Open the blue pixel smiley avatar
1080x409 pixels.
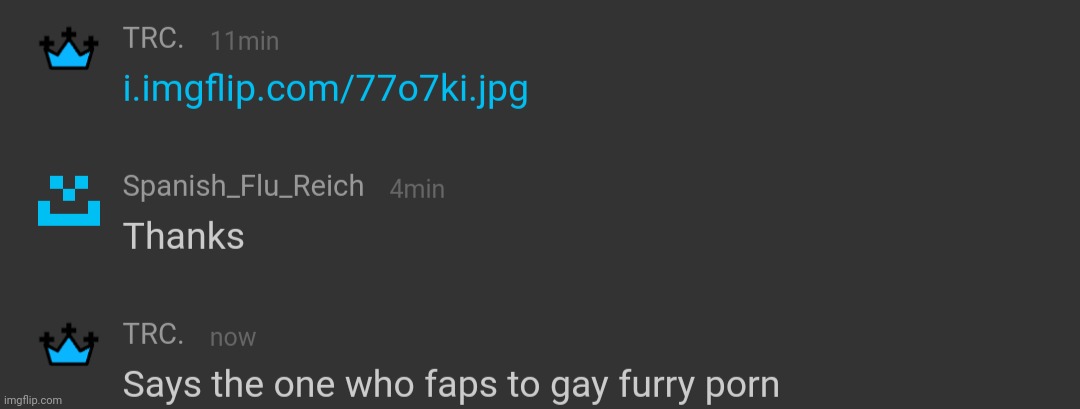click(x=69, y=200)
